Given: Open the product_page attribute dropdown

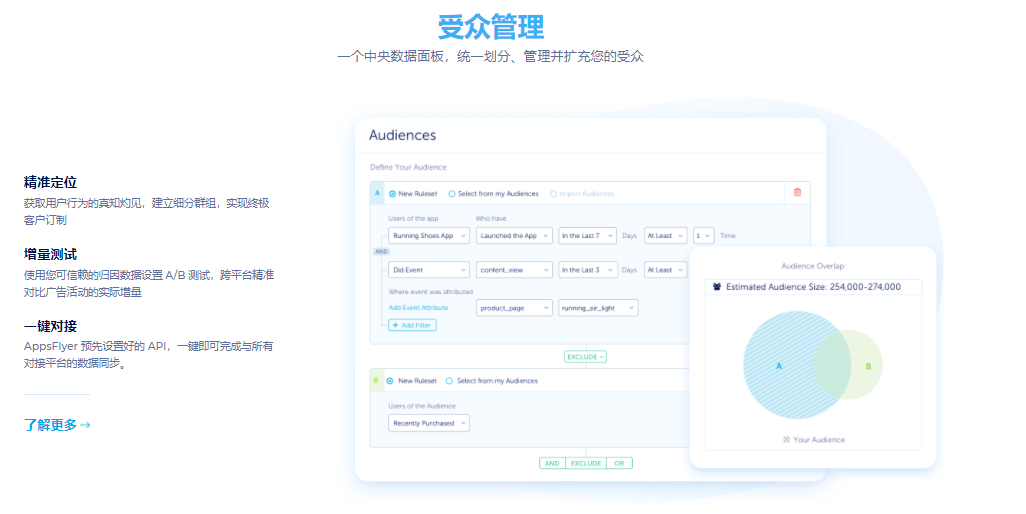Looking at the screenshot, I should (514, 308).
